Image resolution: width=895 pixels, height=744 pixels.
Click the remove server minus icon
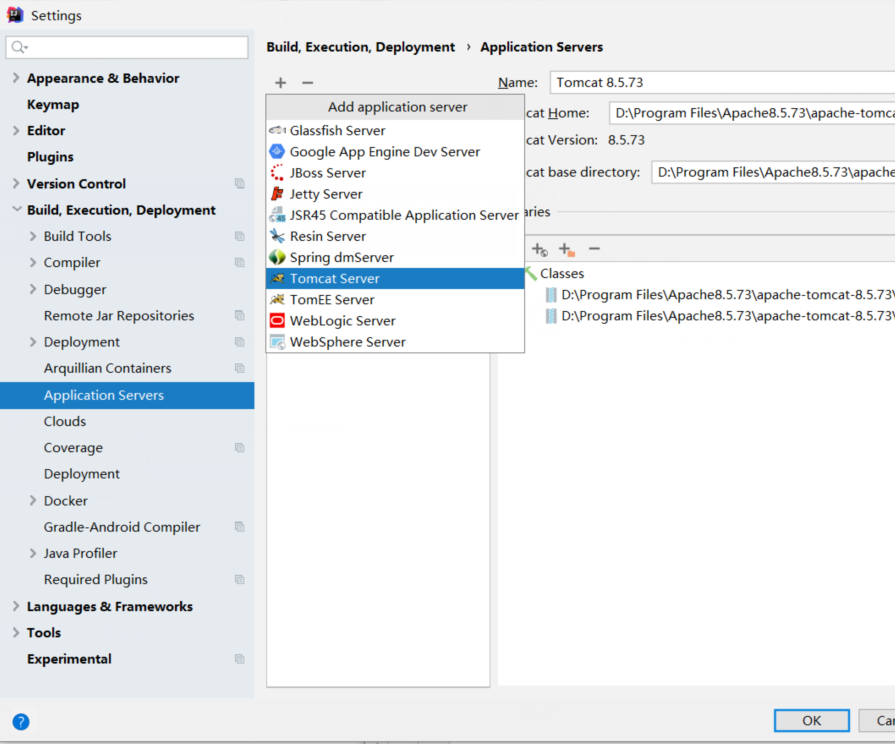308,83
